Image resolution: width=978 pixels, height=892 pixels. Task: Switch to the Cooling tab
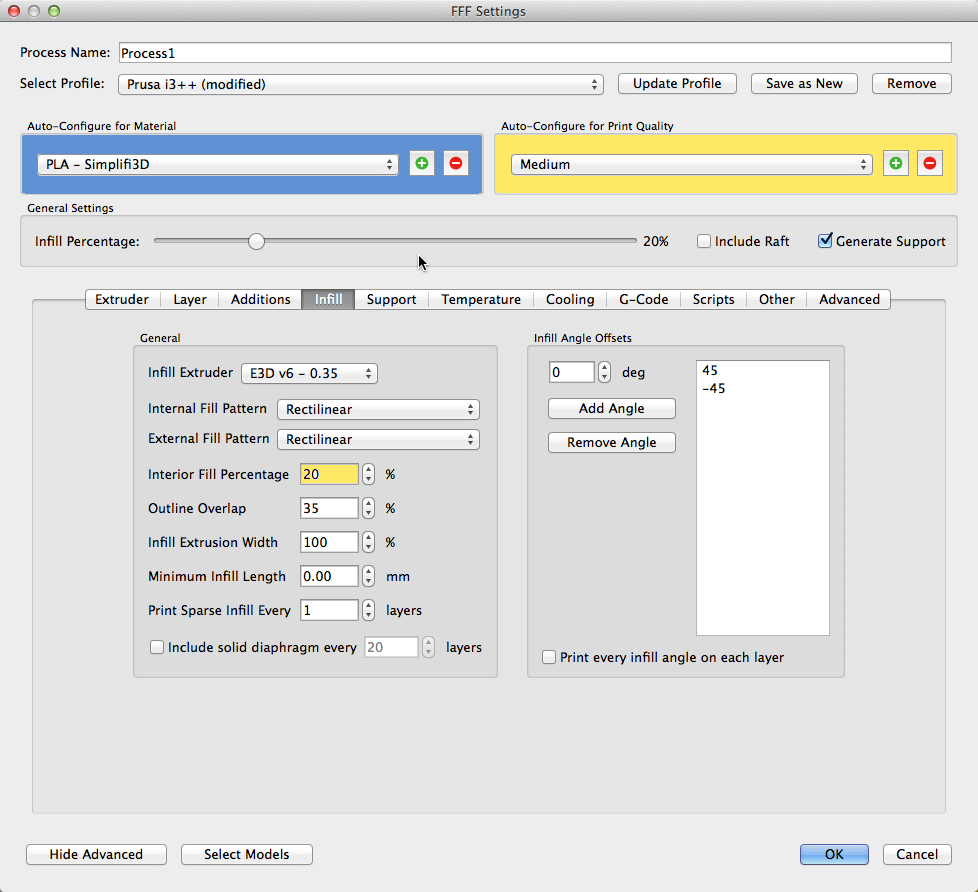point(570,299)
